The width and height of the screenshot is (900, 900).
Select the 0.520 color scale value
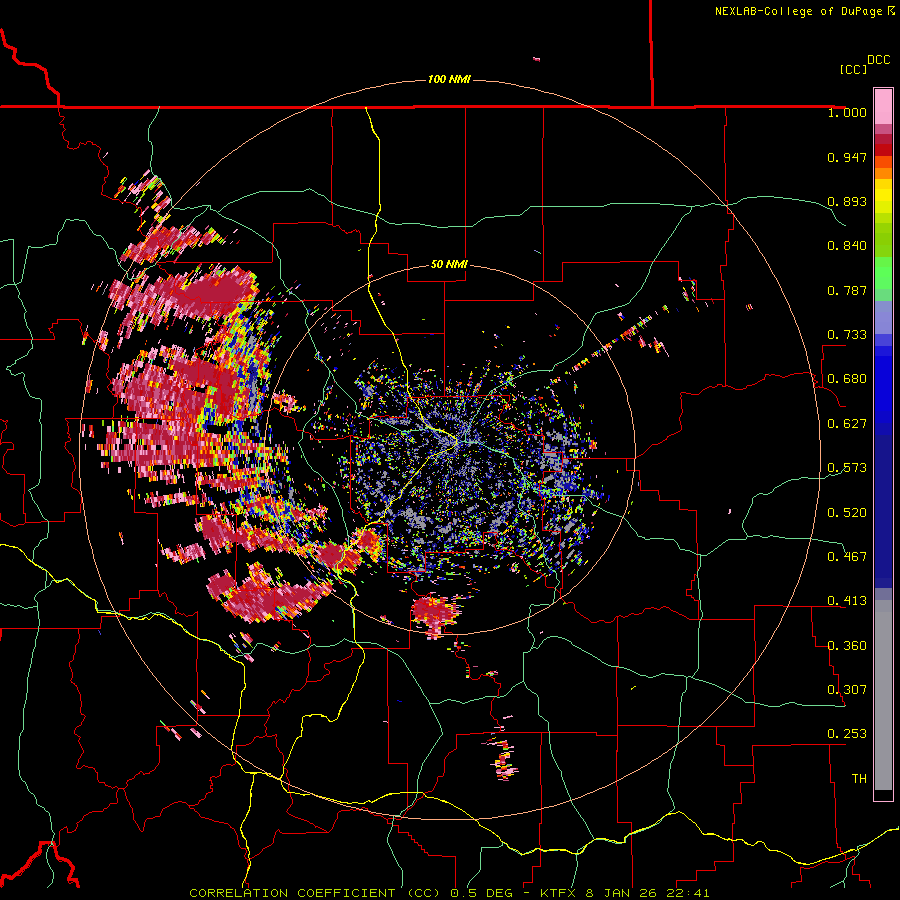(x=847, y=512)
